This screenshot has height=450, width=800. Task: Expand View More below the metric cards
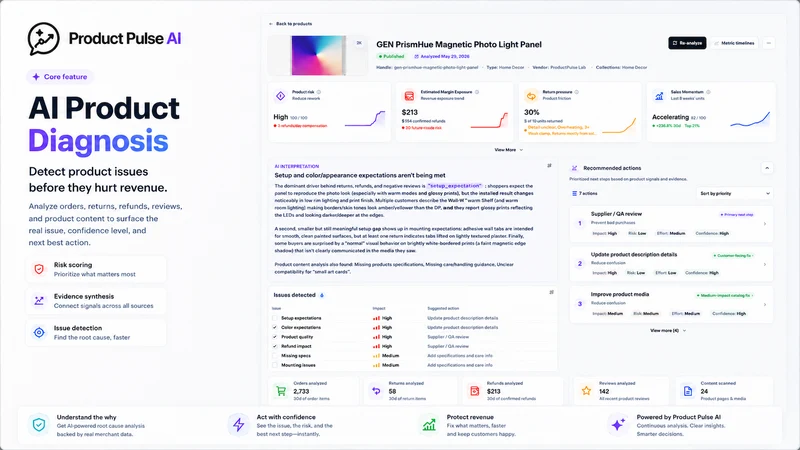[x=508, y=150]
